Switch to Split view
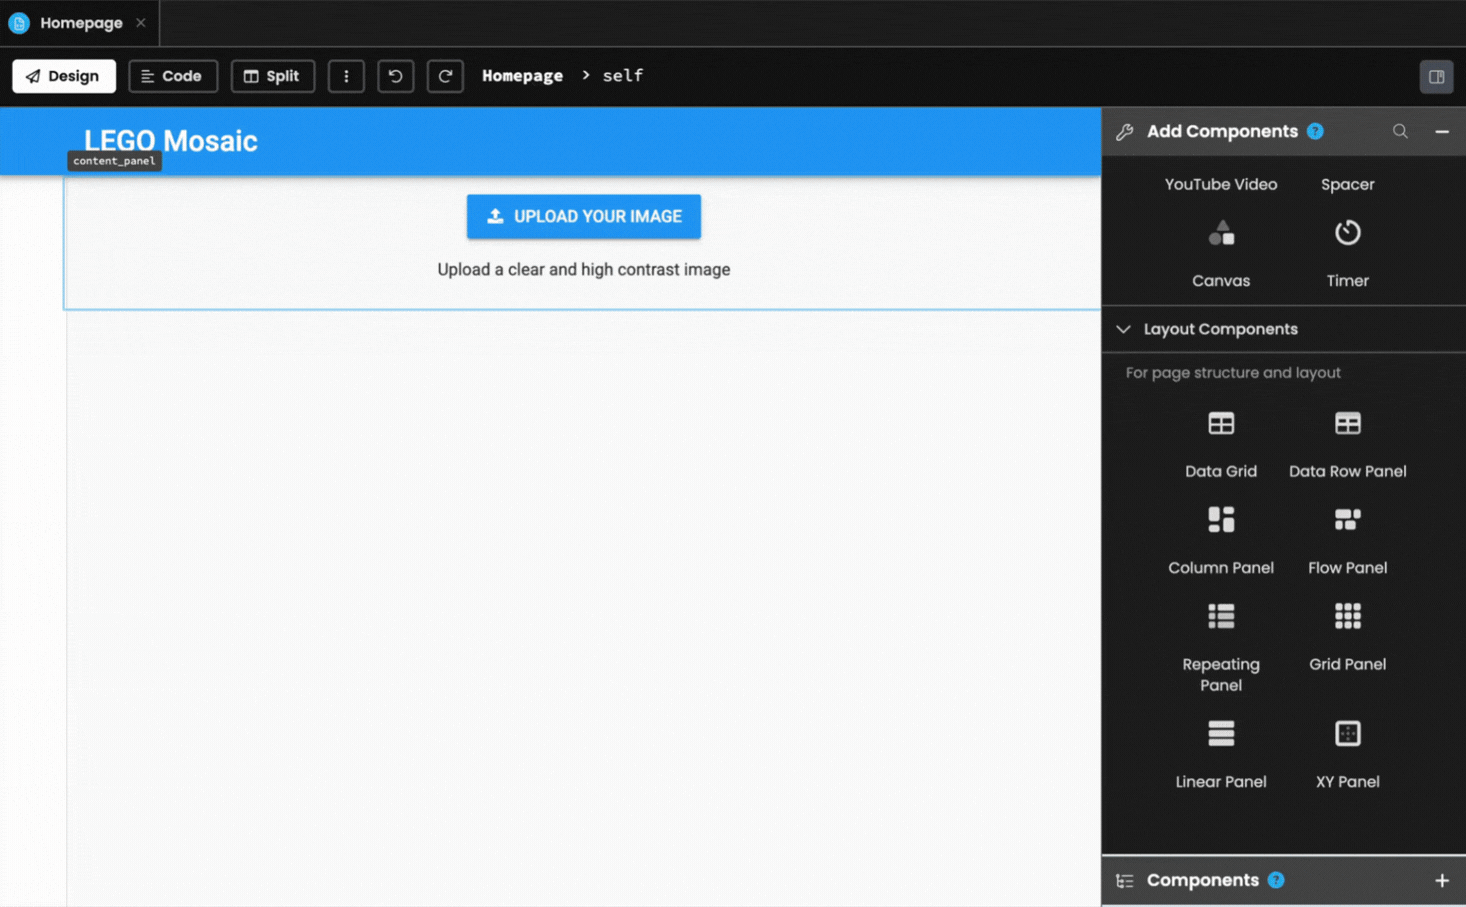The image size is (1466, 907). tap(272, 76)
